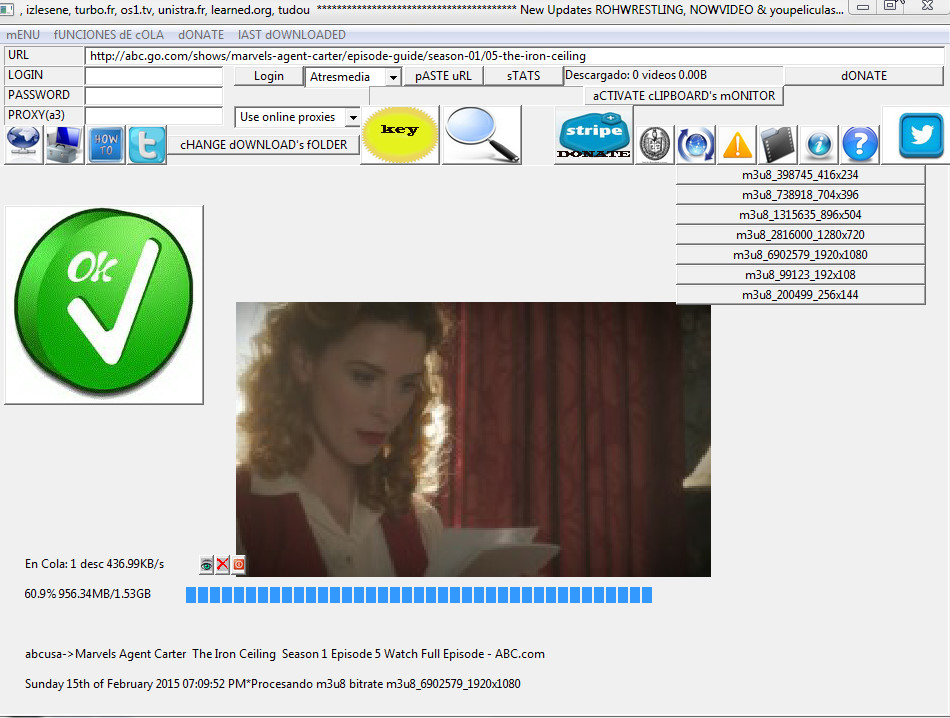This screenshot has height=718, width=950.
Task: Open the fUNCIONES dE cOLA menu
Action: (108, 35)
